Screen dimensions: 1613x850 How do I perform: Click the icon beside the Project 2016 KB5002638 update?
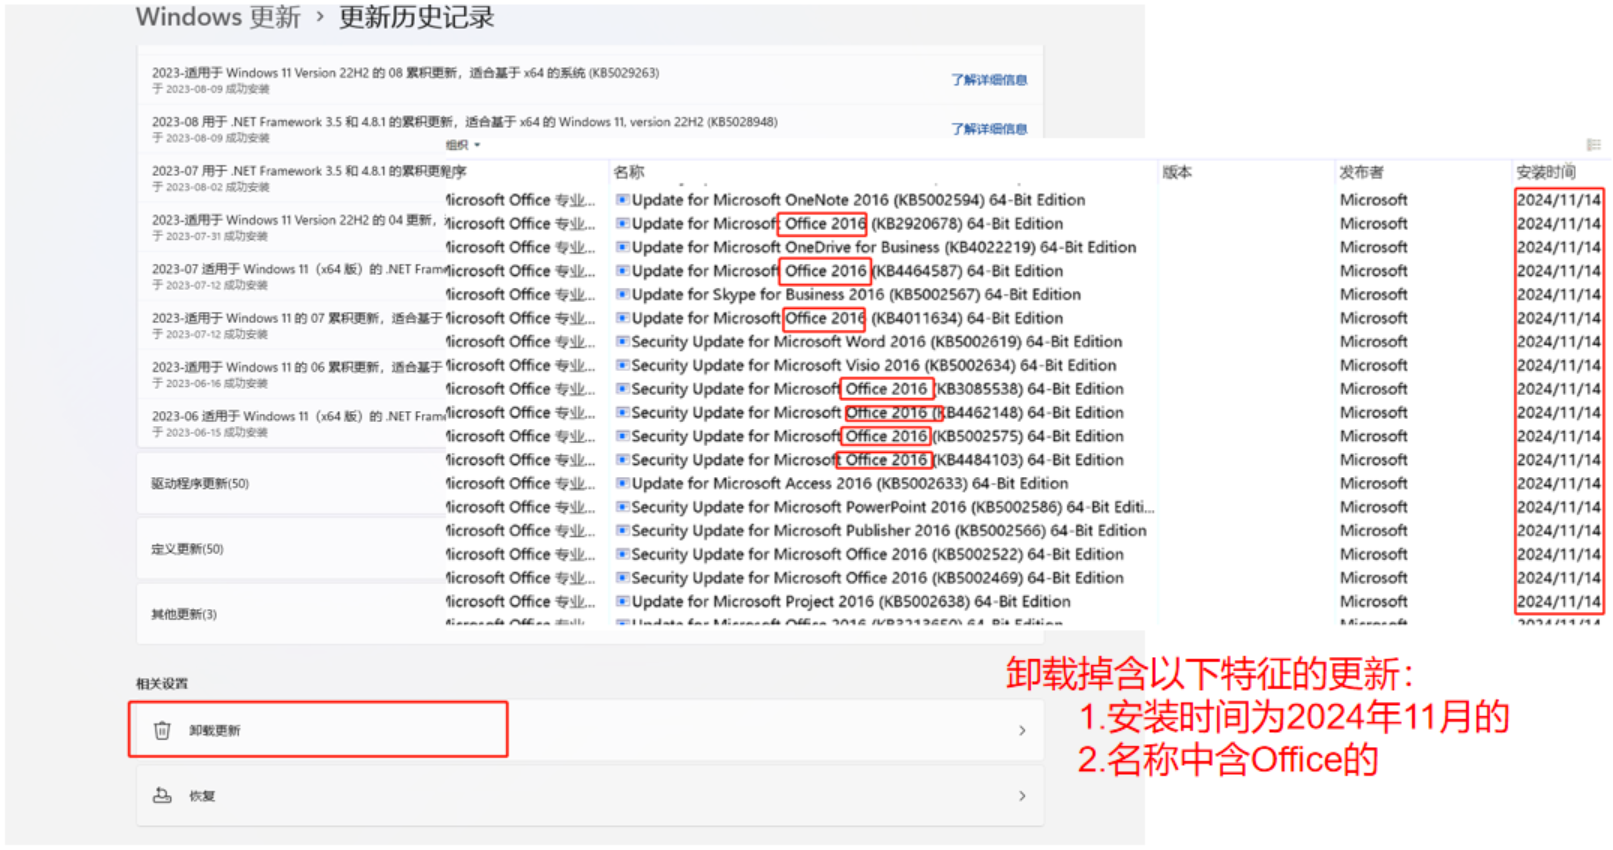[622, 602]
